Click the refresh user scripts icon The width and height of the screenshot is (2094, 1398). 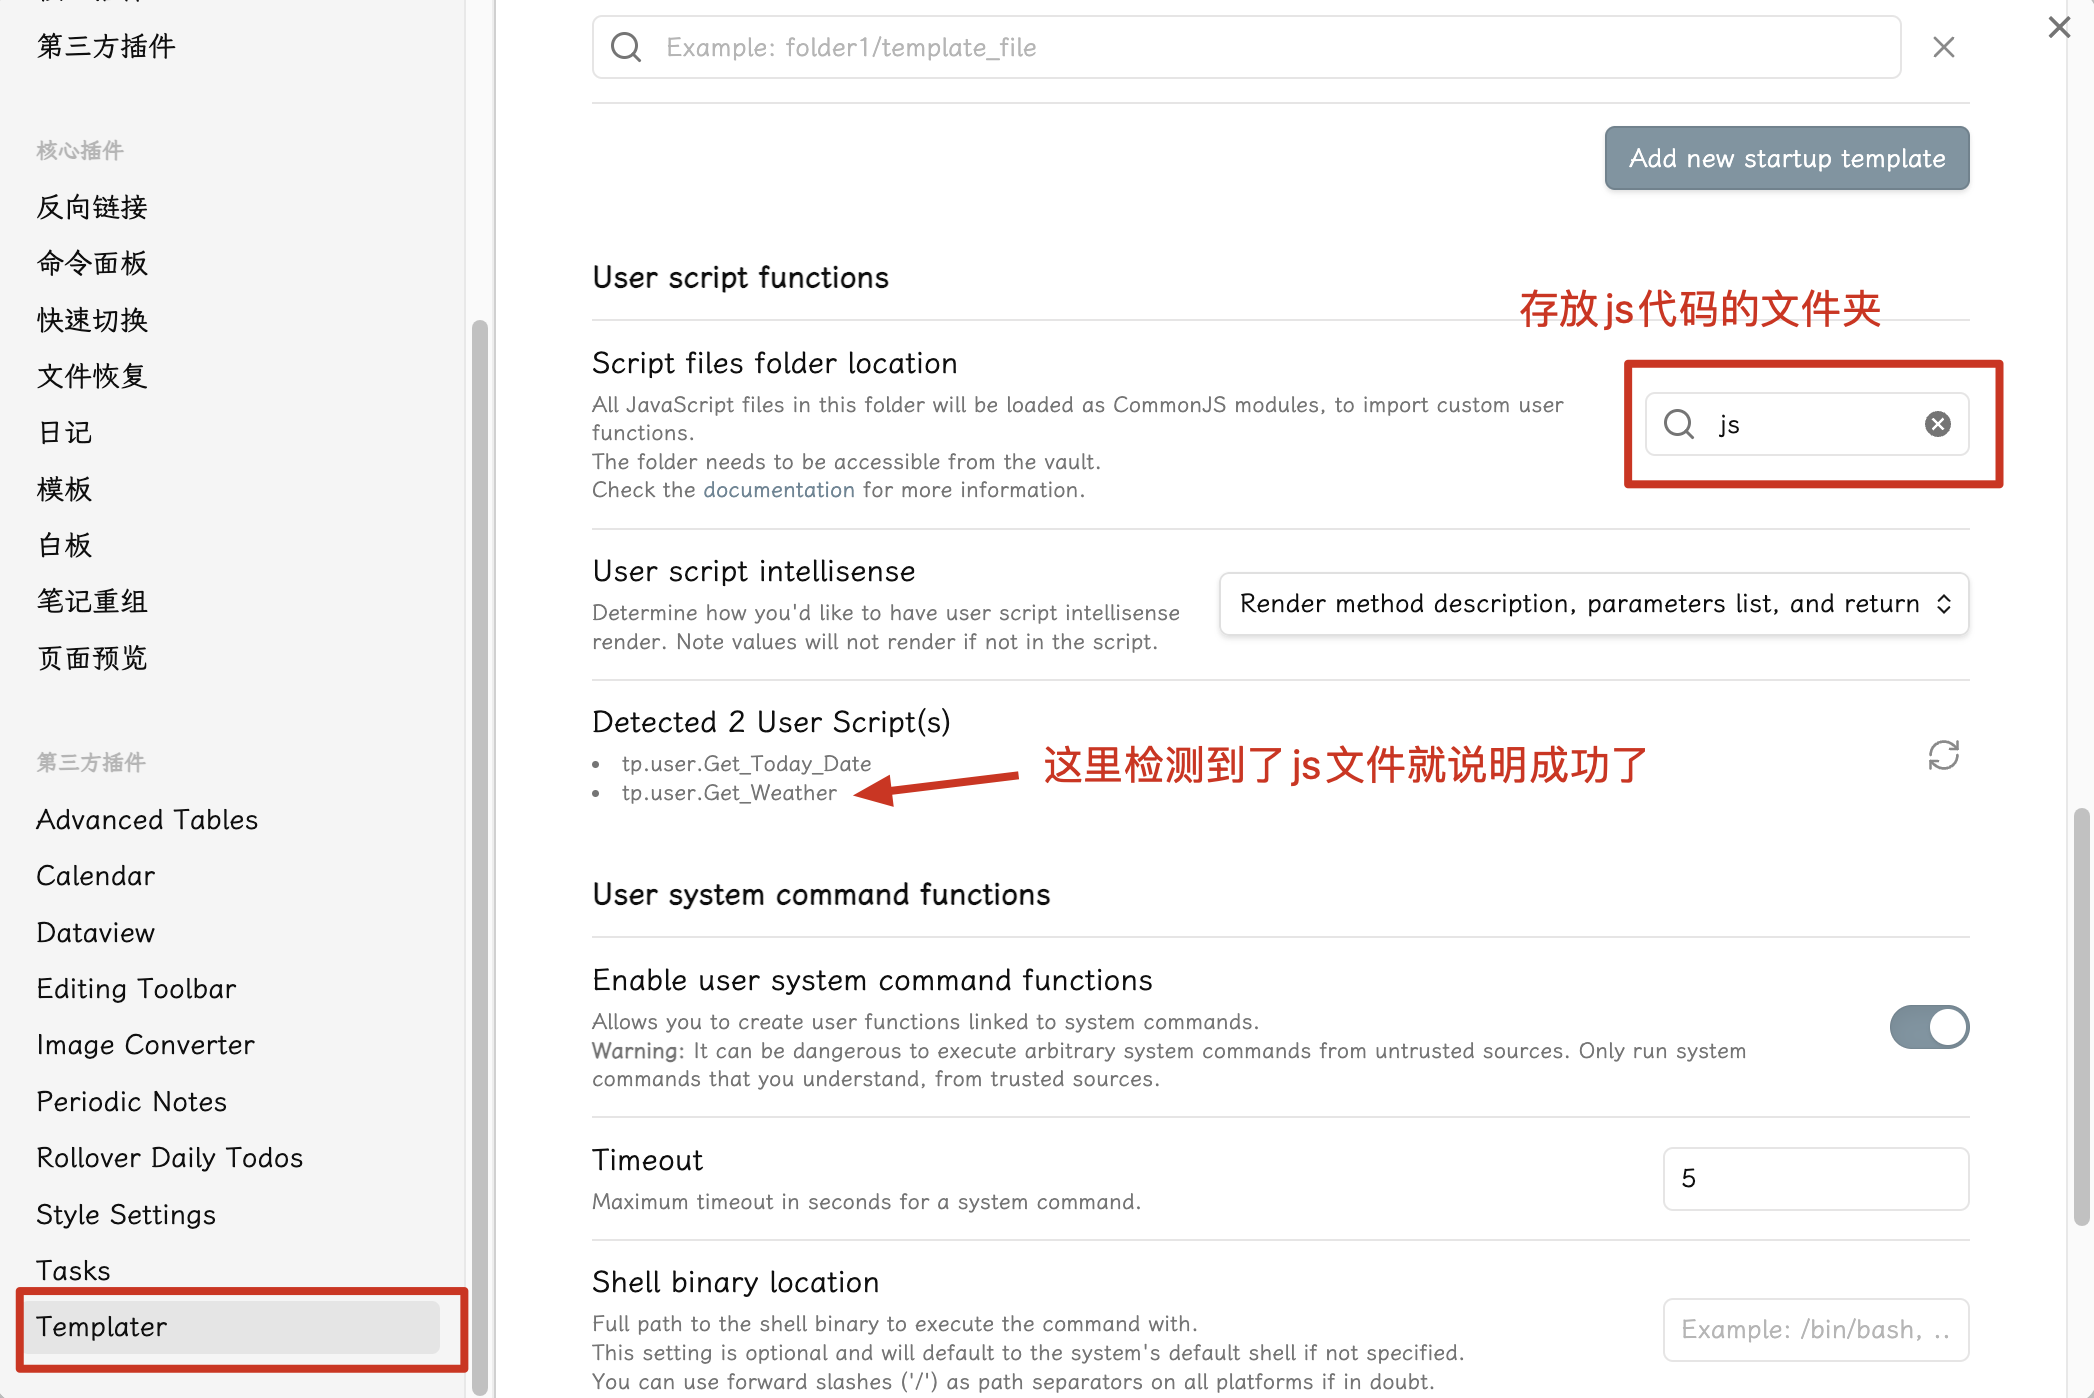point(1943,756)
